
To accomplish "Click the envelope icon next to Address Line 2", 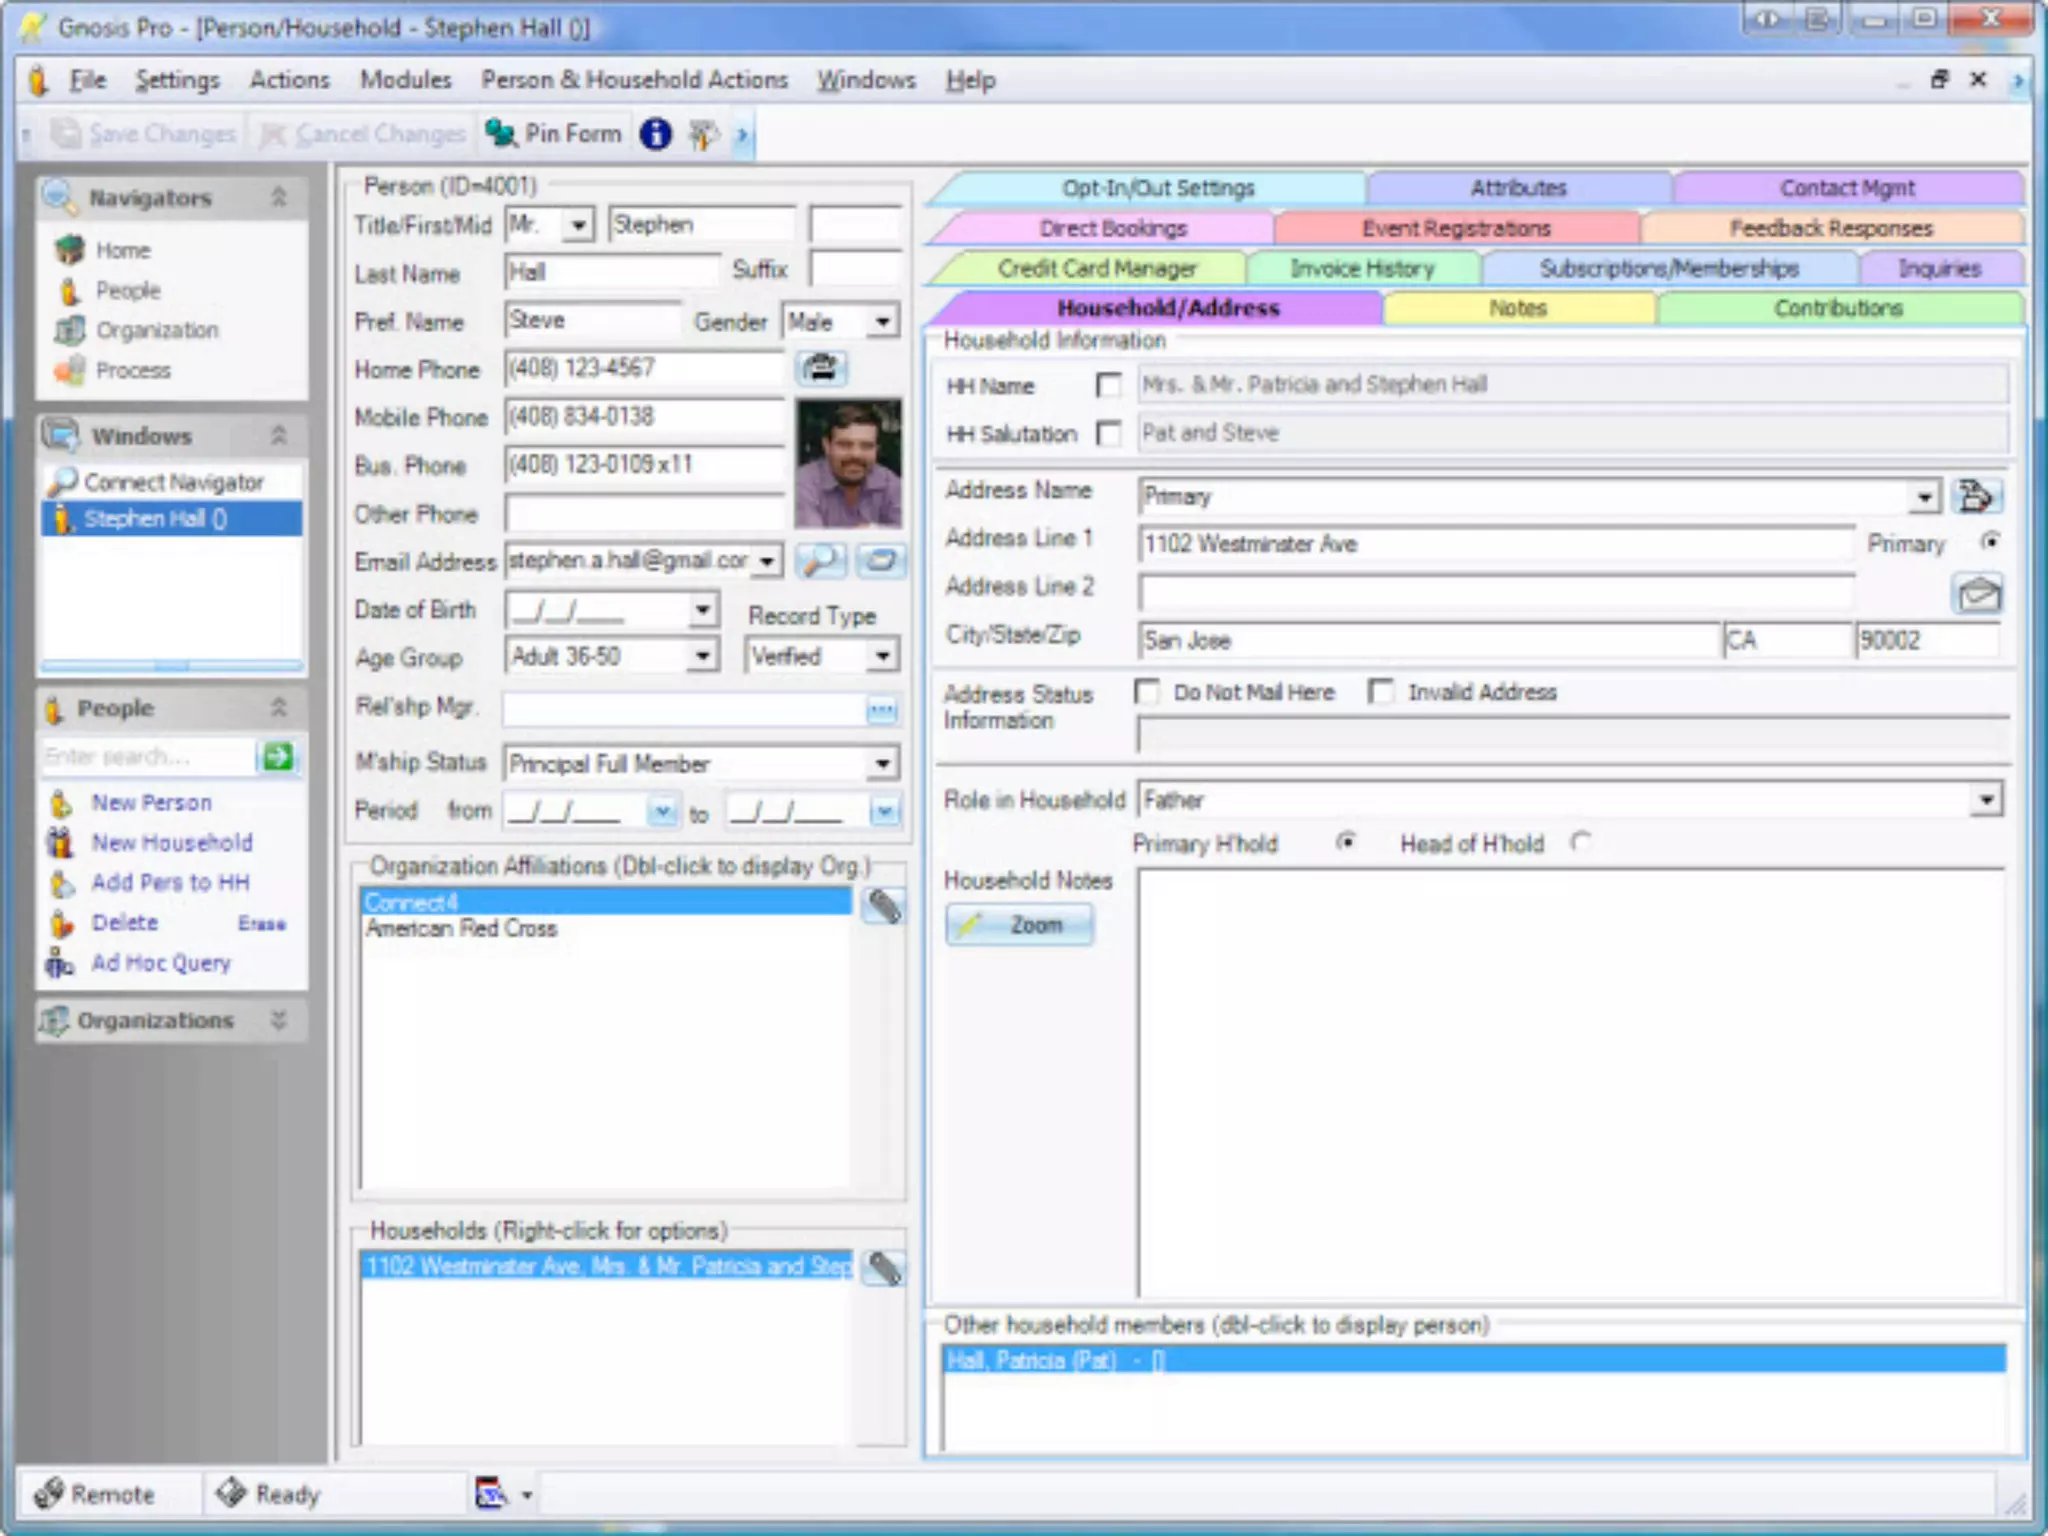I will 1977,594.
